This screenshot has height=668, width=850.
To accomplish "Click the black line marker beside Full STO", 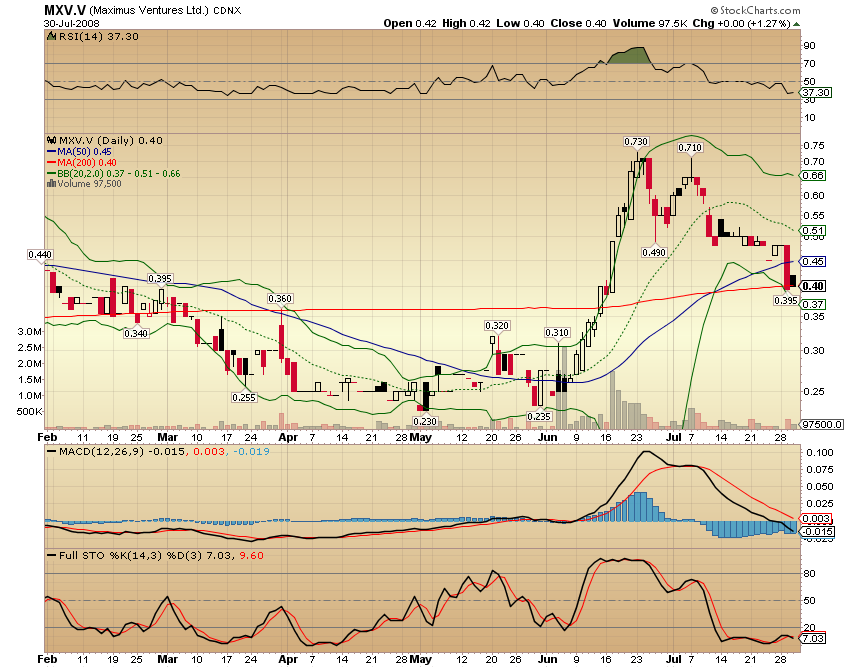I will [52, 555].
